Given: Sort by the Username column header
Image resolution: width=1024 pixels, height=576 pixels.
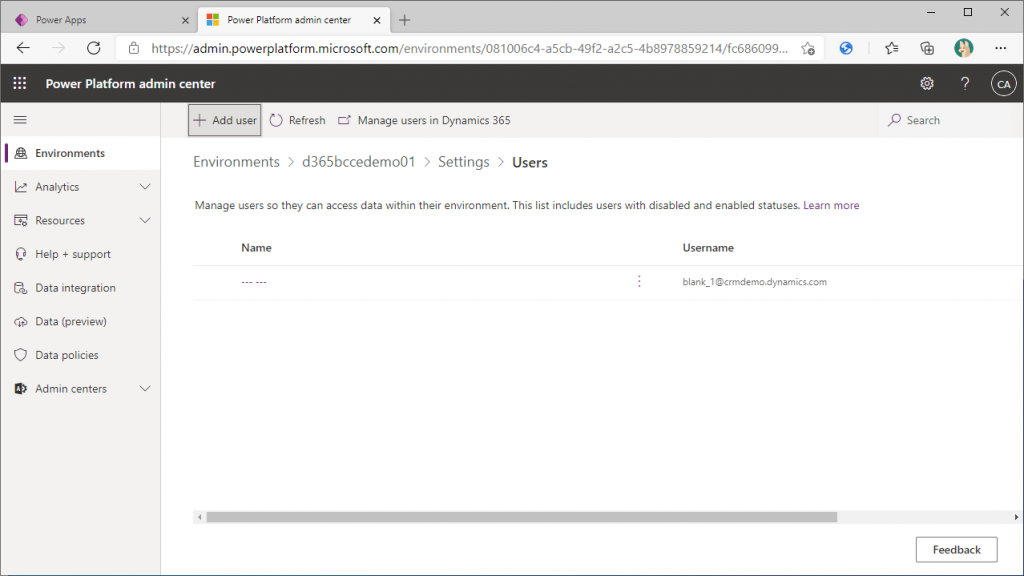Looking at the screenshot, I should pos(708,248).
